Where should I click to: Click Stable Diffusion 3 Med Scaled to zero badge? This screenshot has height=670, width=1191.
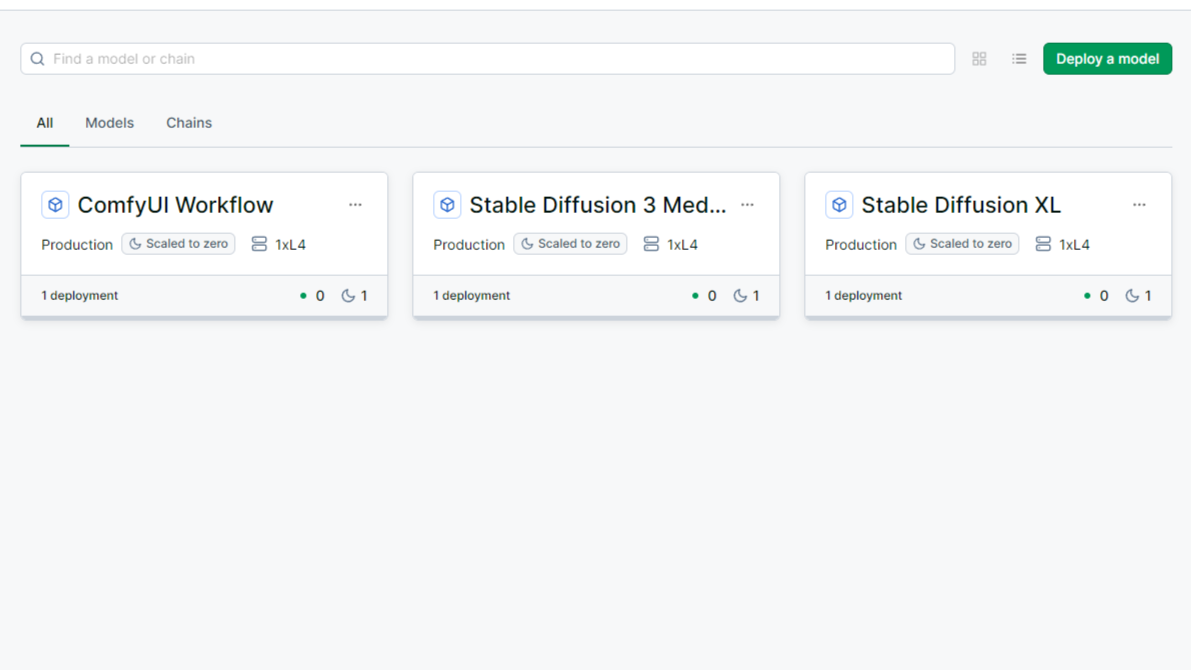click(570, 244)
